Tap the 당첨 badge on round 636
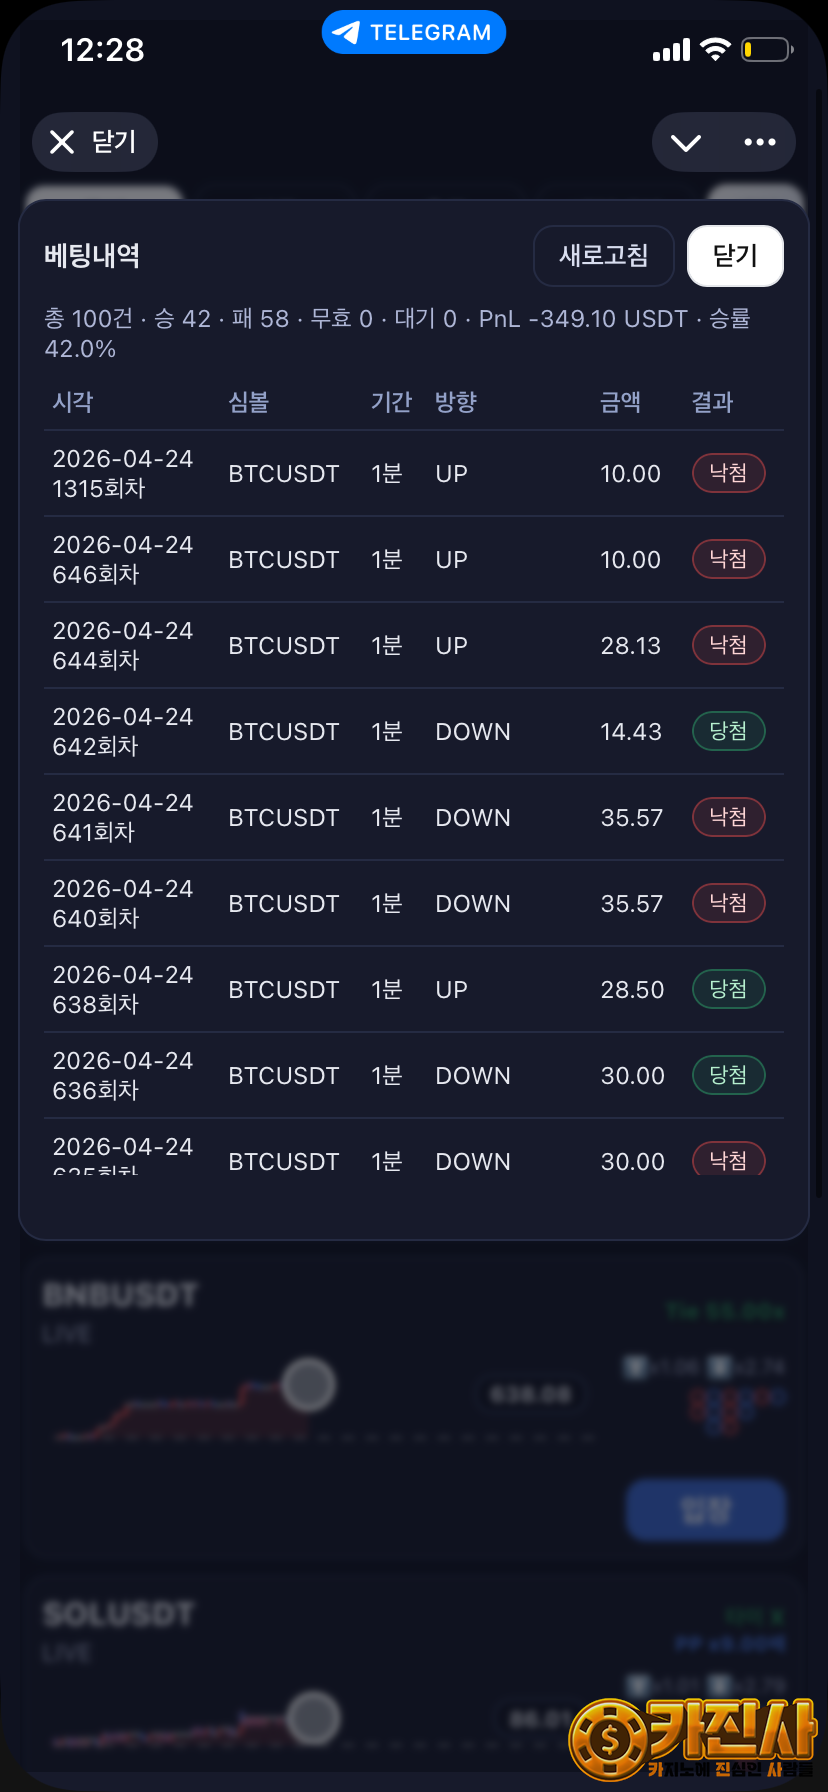The height and width of the screenshot is (1792, 828). coord(728,1075)
